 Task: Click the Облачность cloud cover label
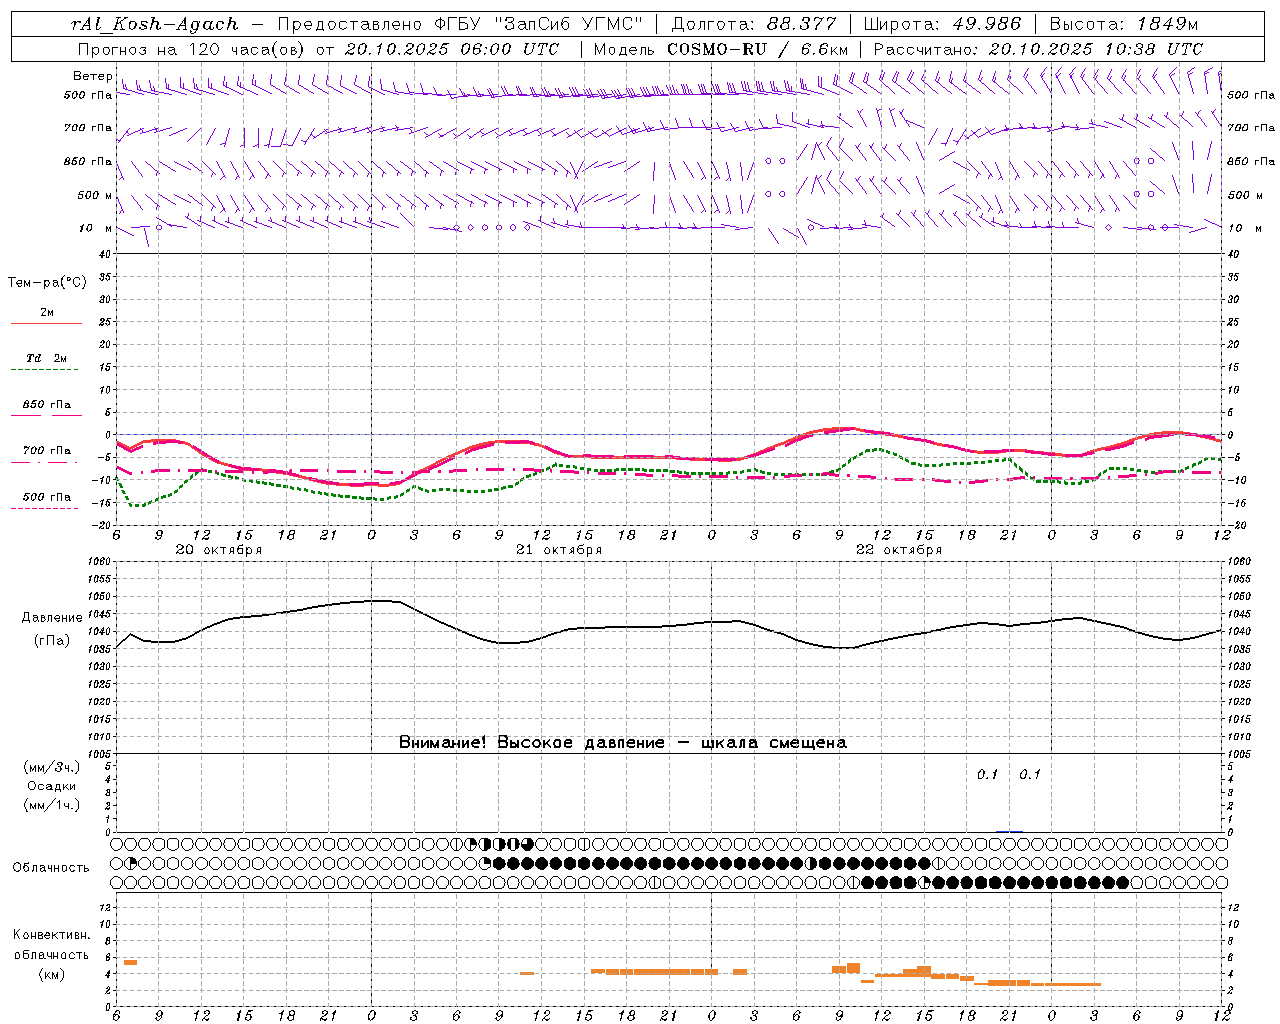pyautogui.click(x=51, y=868)
